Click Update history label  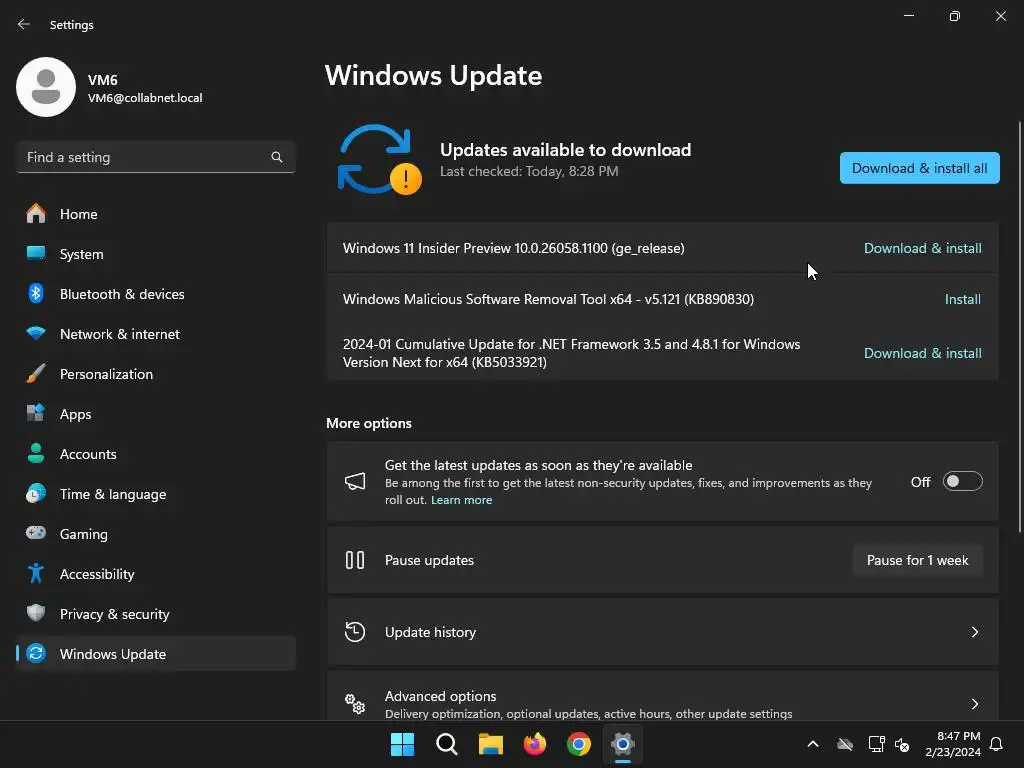pyautogui.click(x=430, y=632)
